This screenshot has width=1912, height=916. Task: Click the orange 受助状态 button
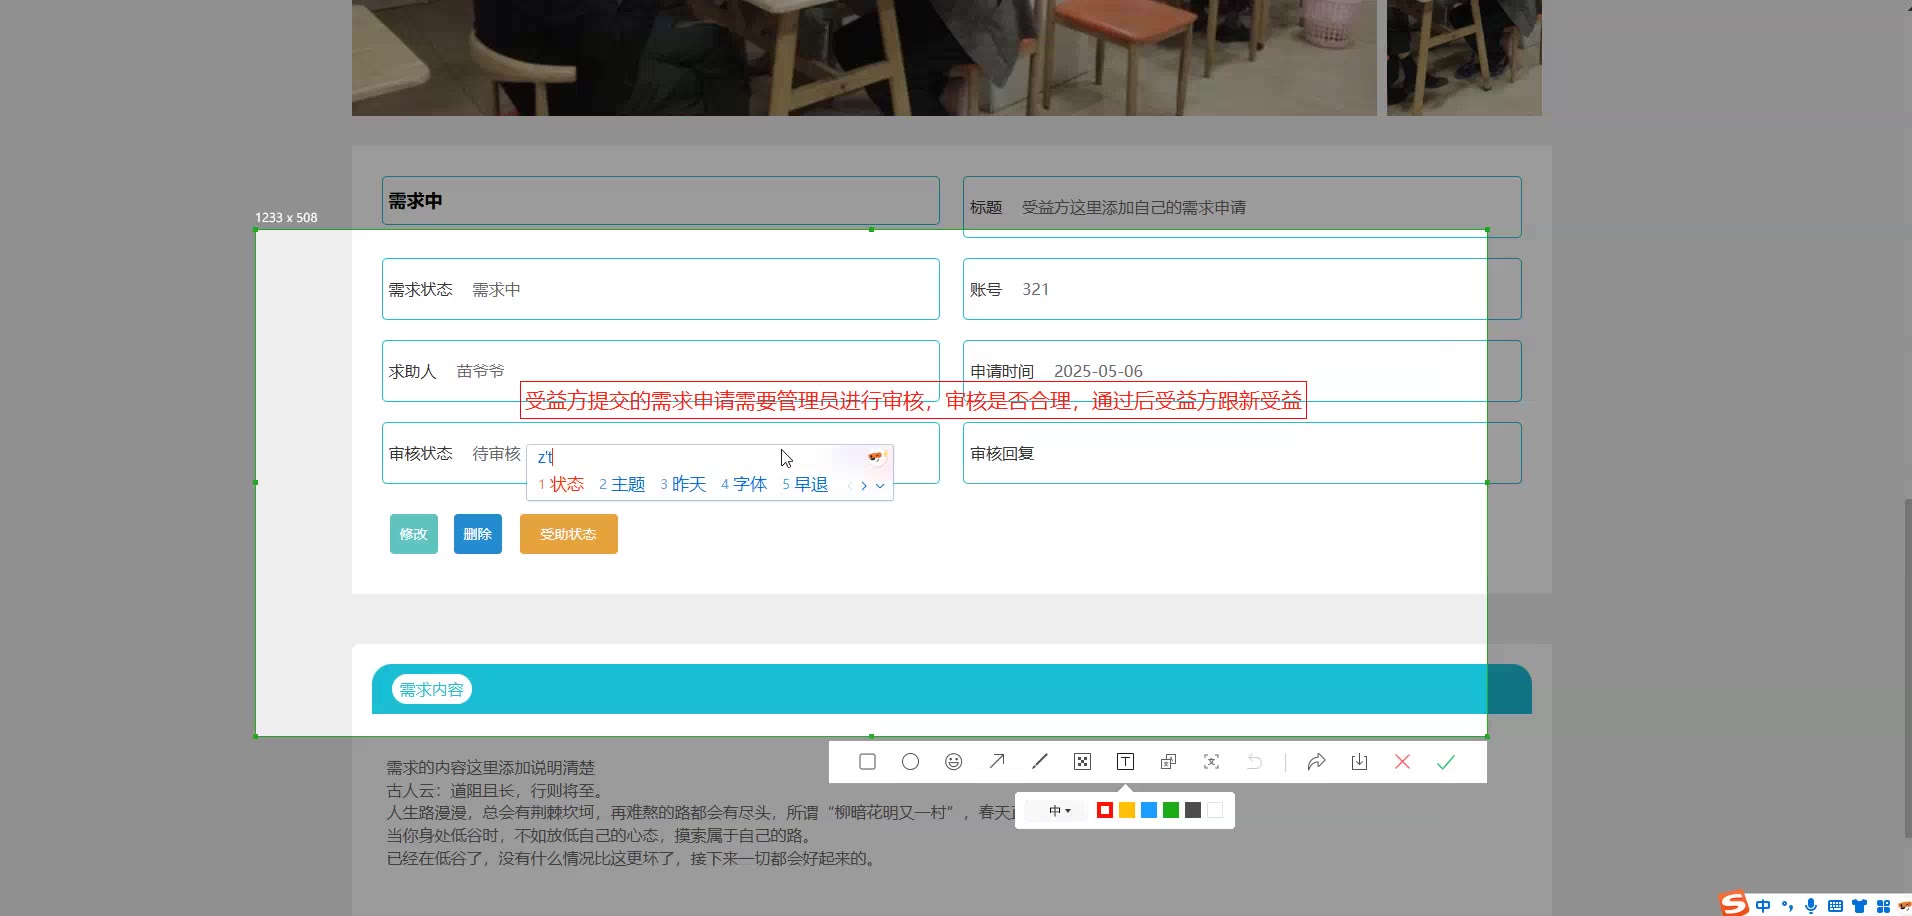[568, 534]
